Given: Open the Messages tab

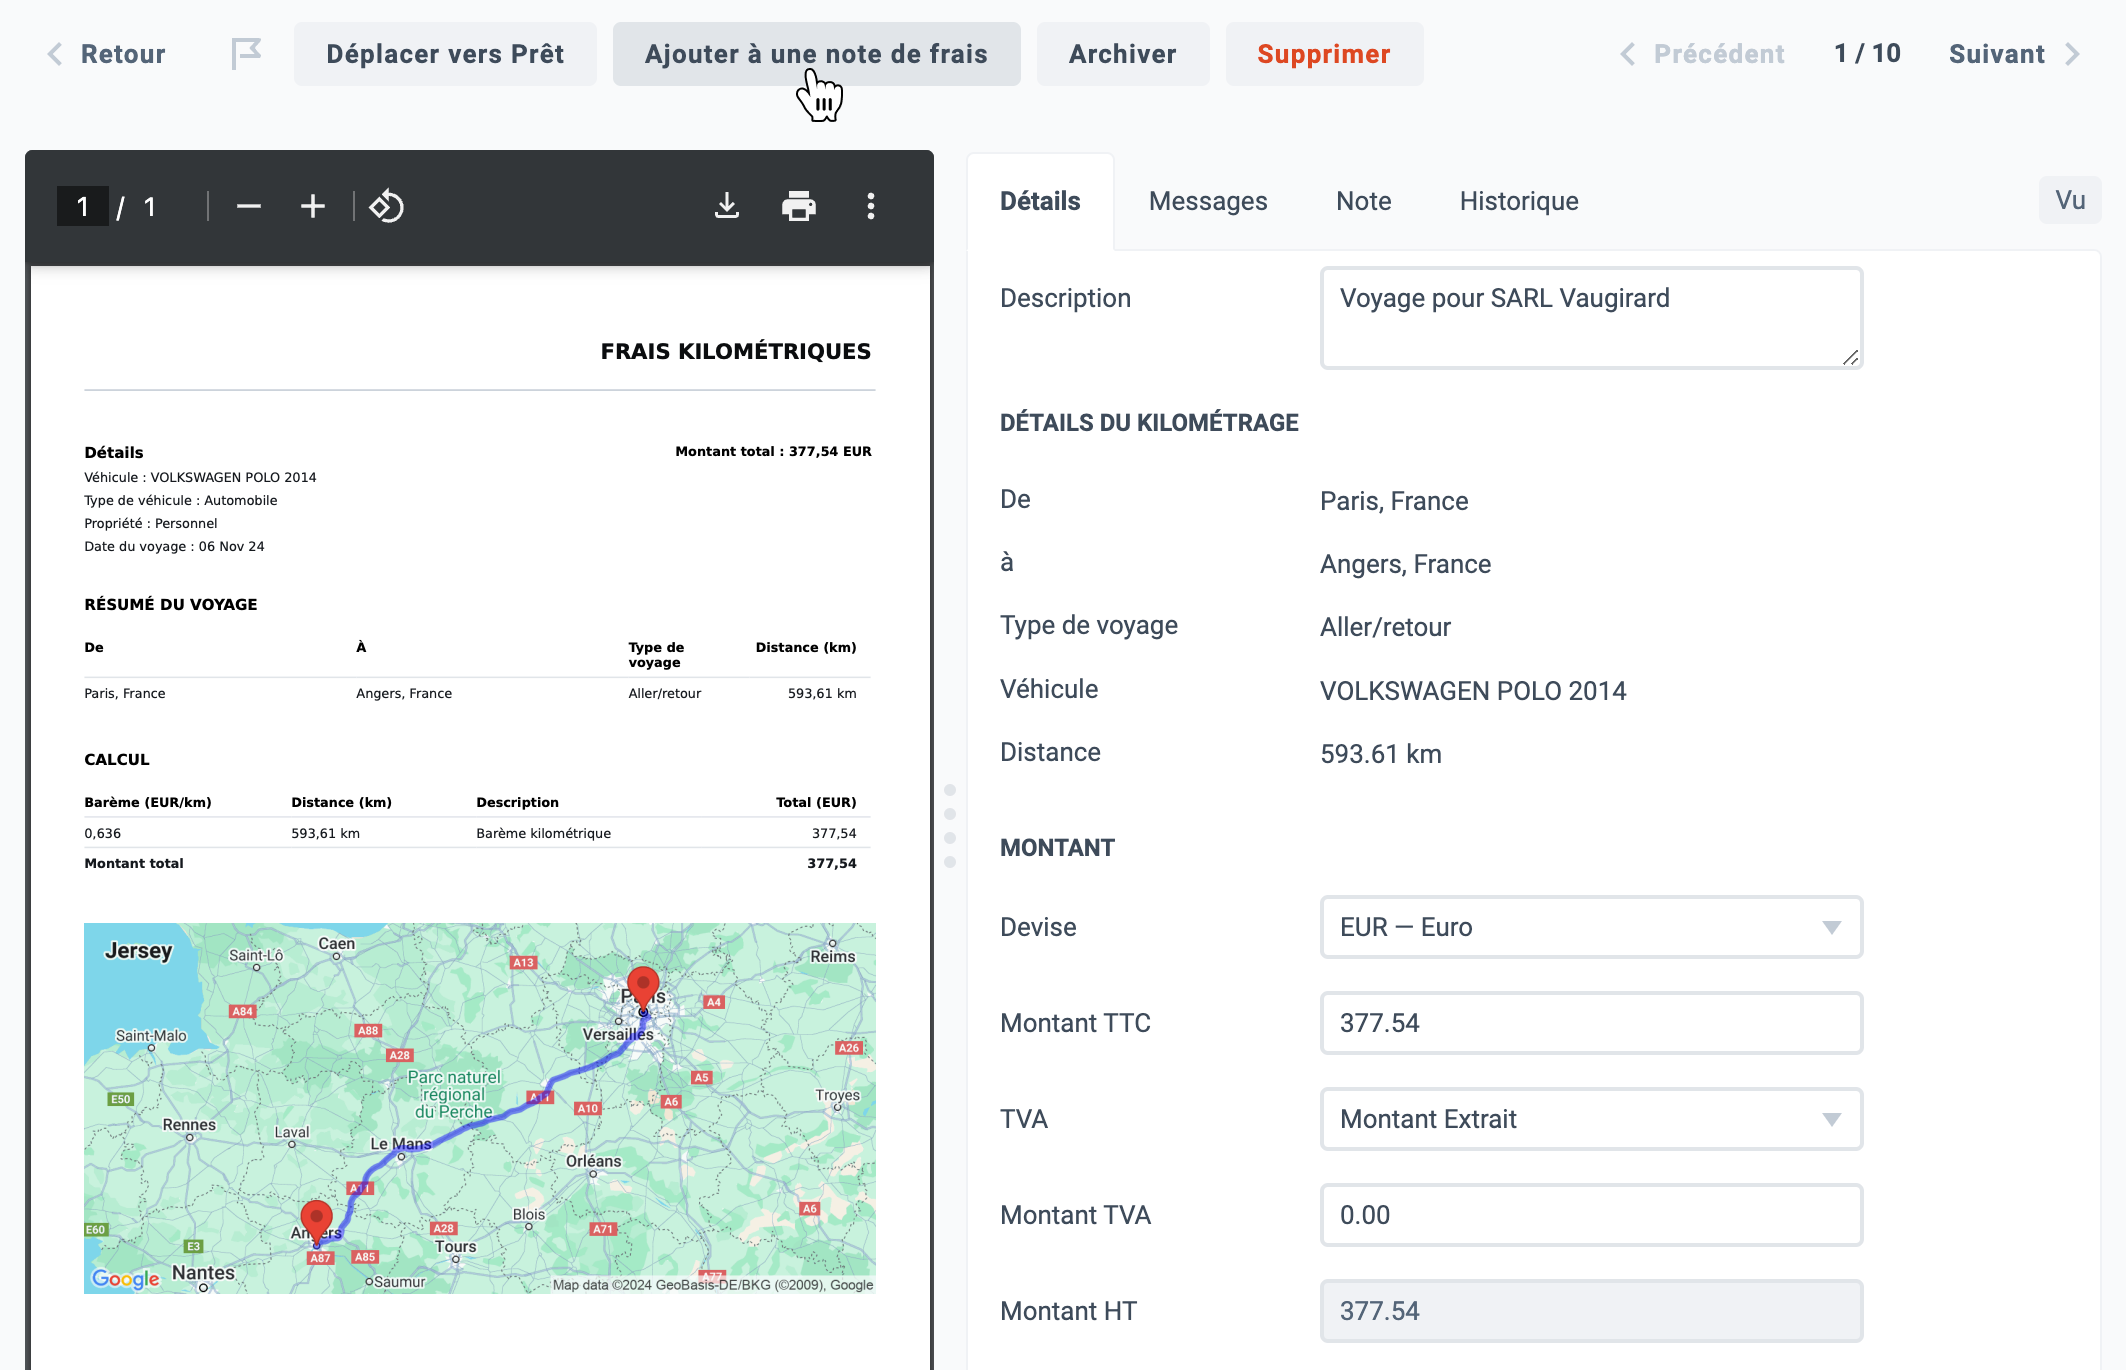Looking at the screenshot, I should coord(1208,201).
